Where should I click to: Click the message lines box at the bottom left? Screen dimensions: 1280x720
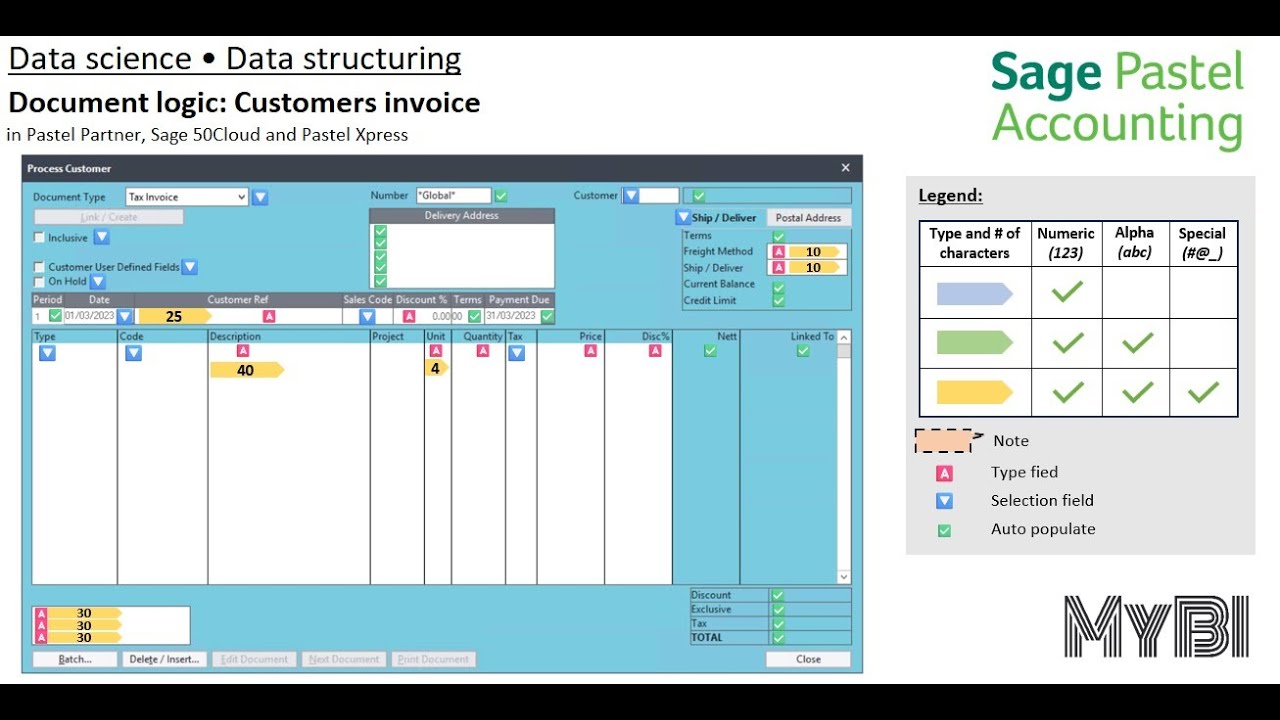point(111,626)
